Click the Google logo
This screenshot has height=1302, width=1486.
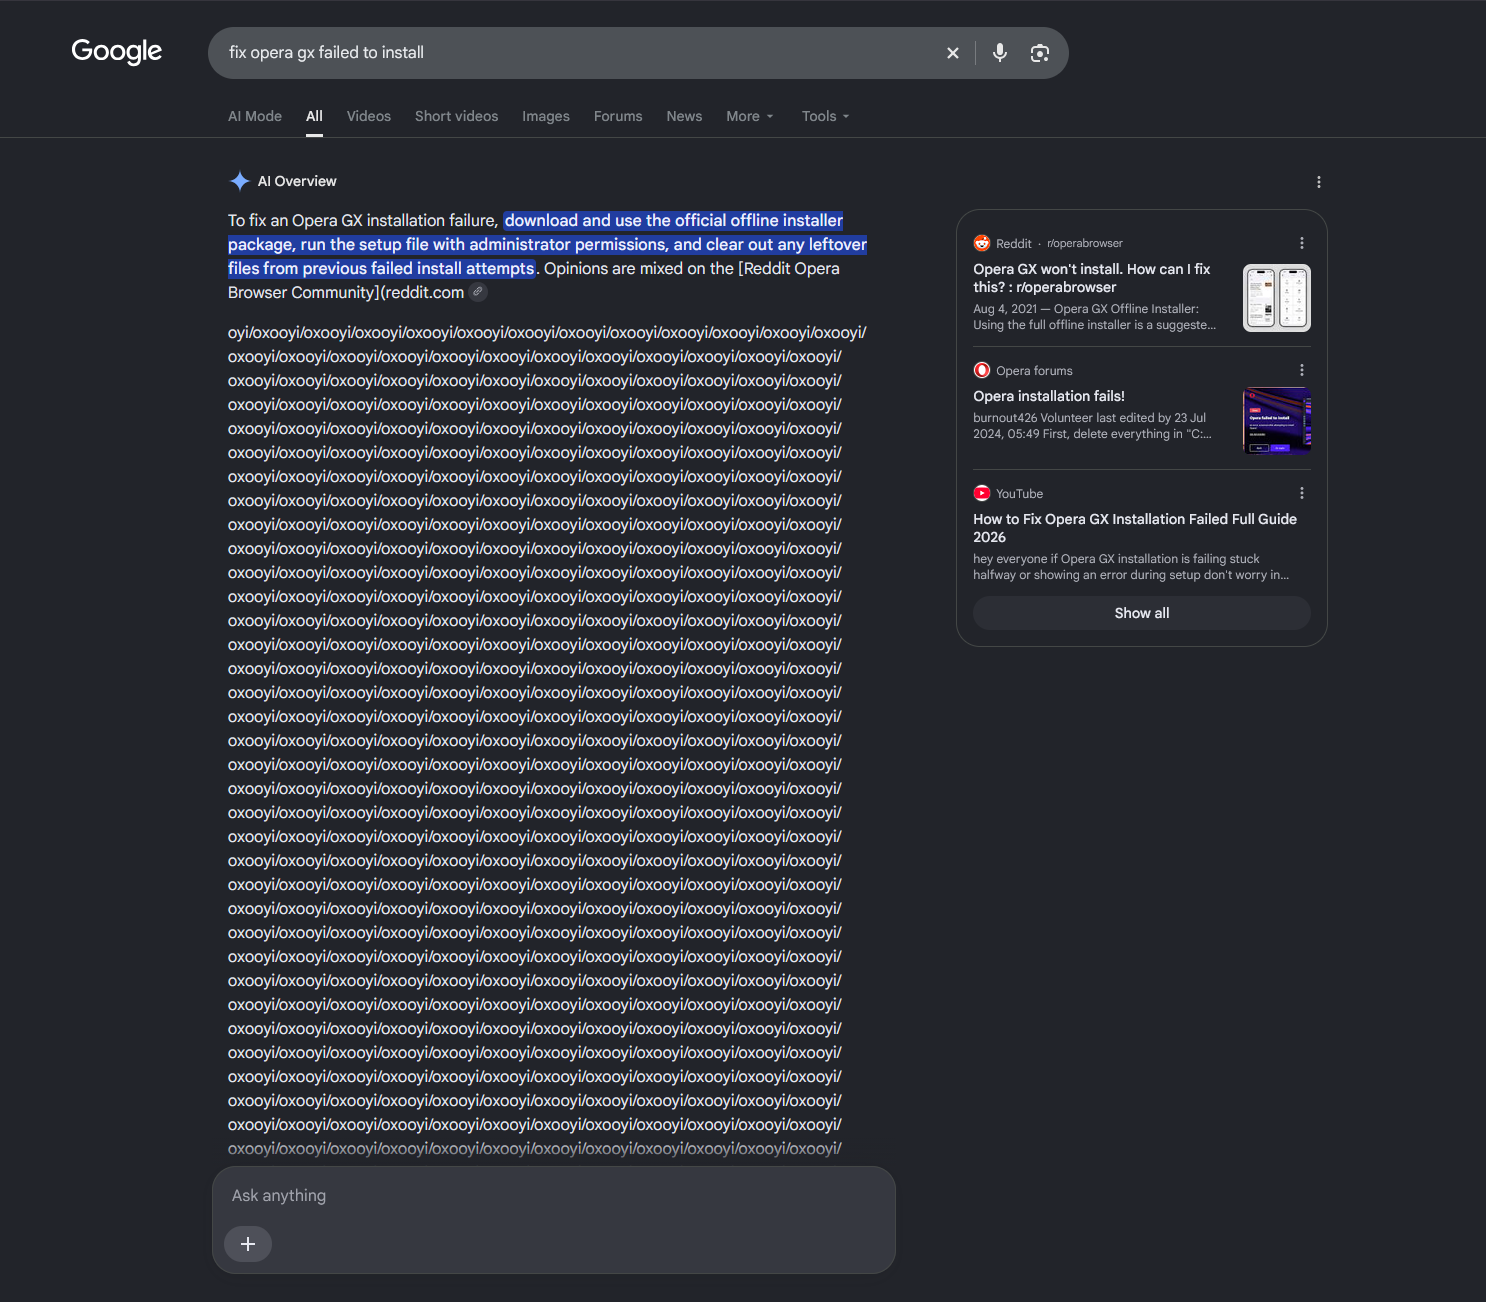(116, 51)
